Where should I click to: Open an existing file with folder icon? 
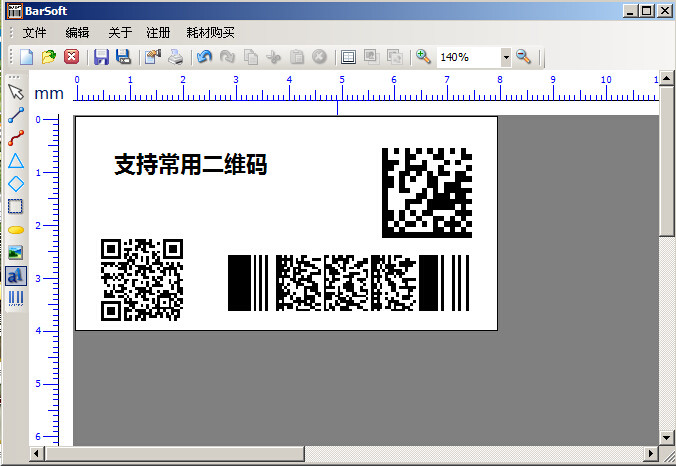coord(49,57)
